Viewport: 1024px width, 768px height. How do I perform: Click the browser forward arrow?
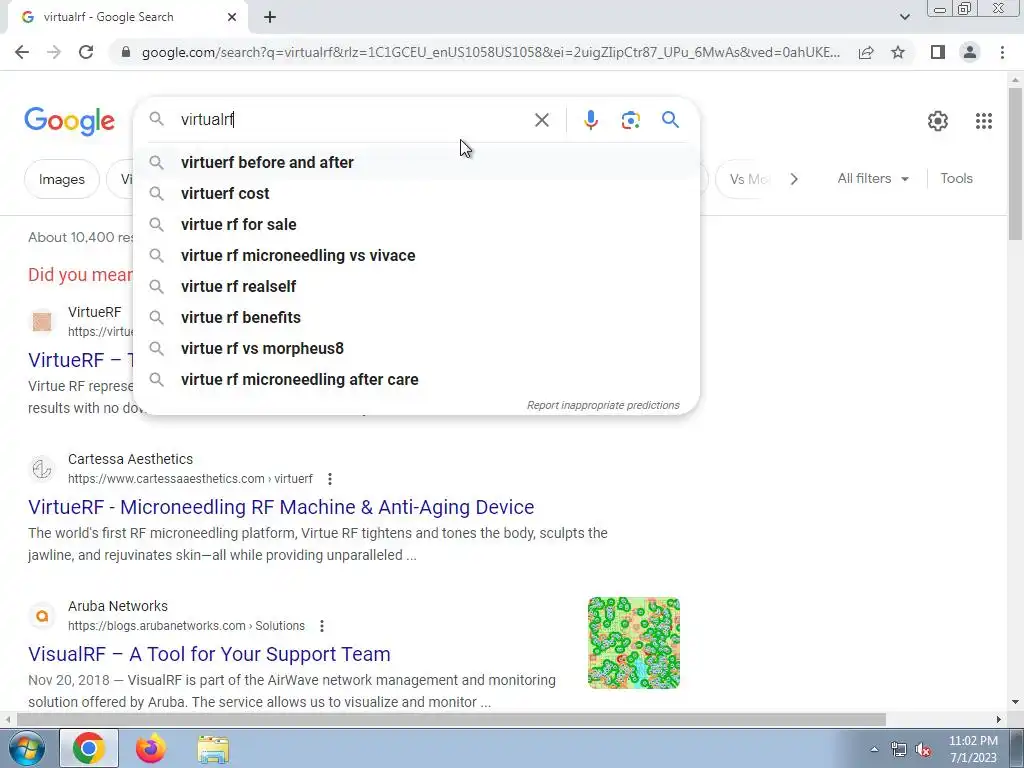click(x=54, y=52)
